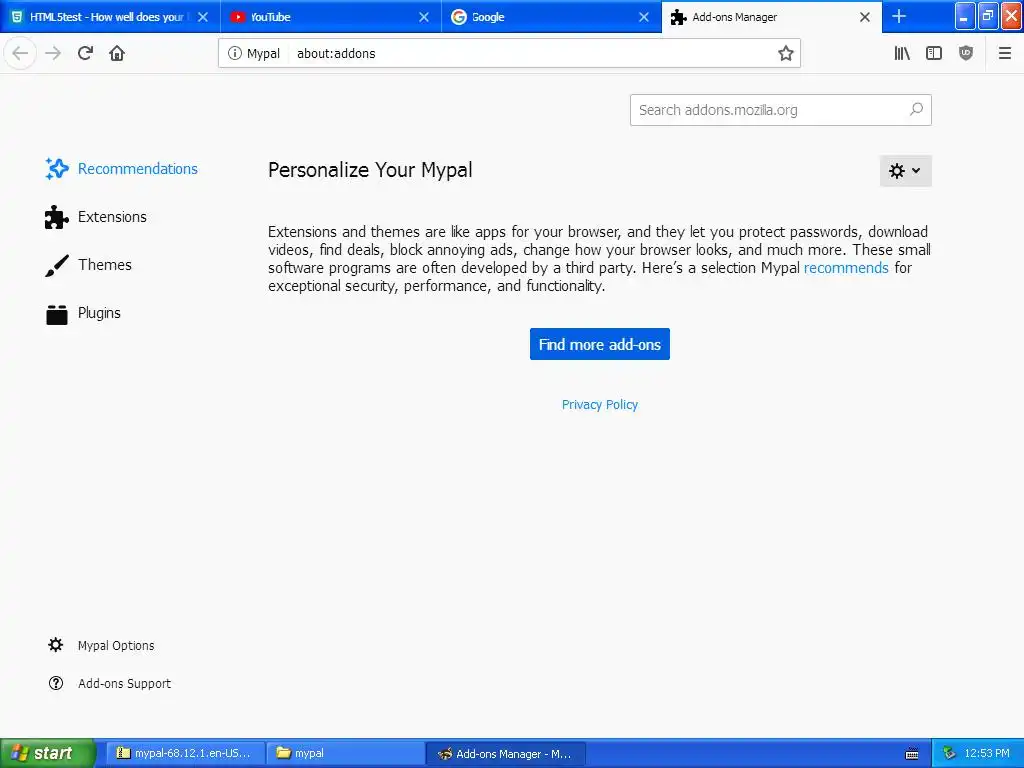Viewport: 1024px width, 768px height.
Task: Go back to previous page
Action: tap(20, 53)
